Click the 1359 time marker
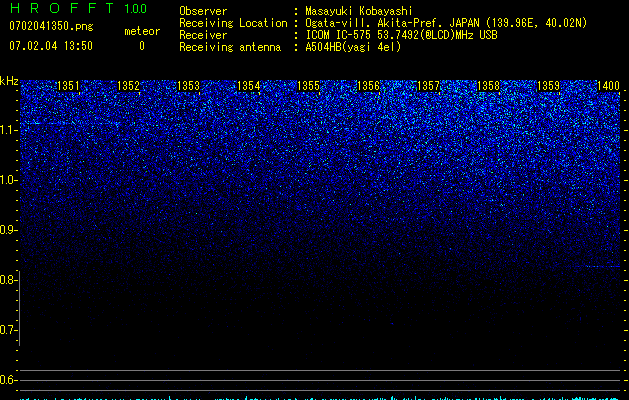 pyautogui.click(x=548, y=86)
